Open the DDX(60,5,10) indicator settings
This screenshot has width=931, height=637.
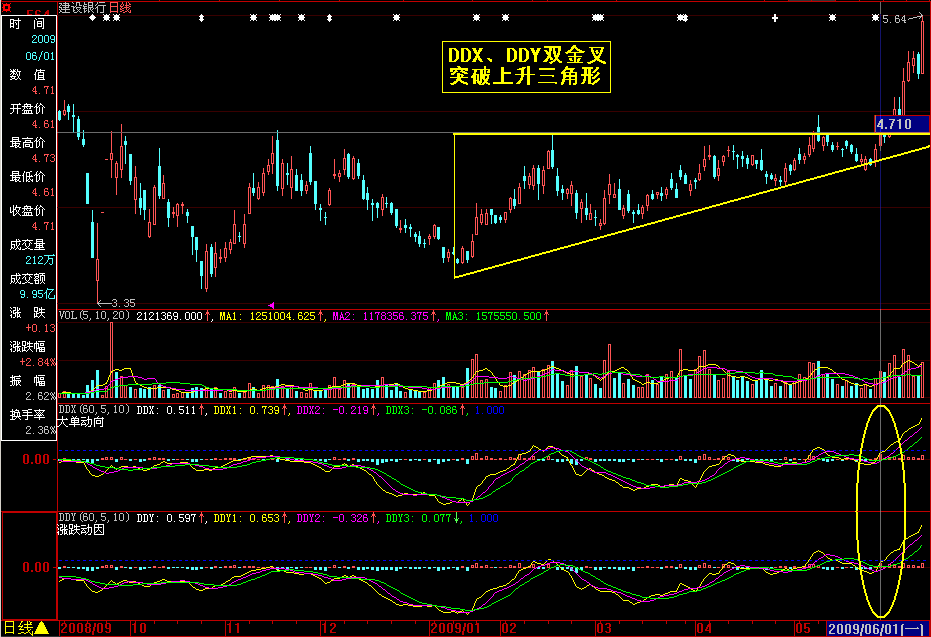click(x=94, y=409)
